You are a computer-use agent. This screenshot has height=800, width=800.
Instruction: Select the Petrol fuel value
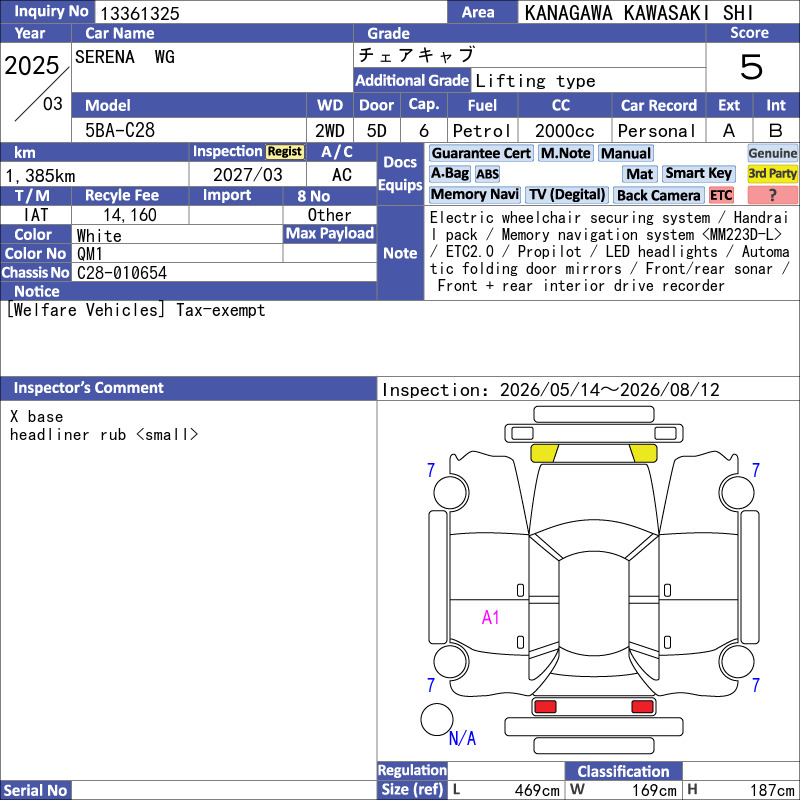[482, 131]
